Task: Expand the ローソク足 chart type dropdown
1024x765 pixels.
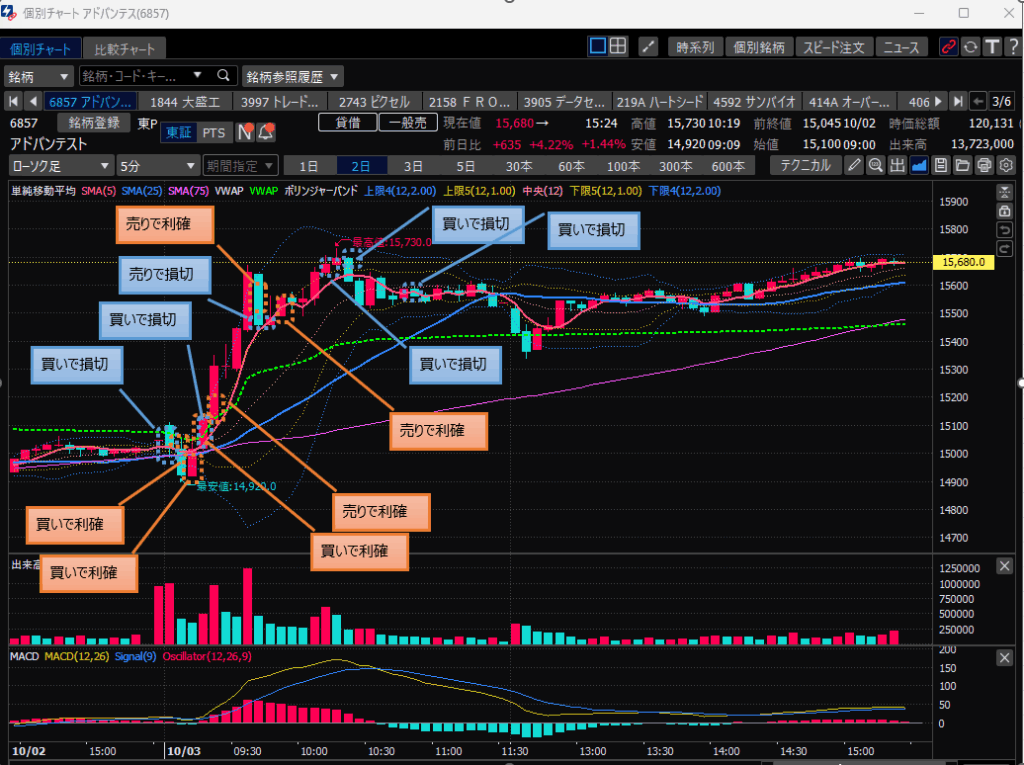Action: pos(58,166)
